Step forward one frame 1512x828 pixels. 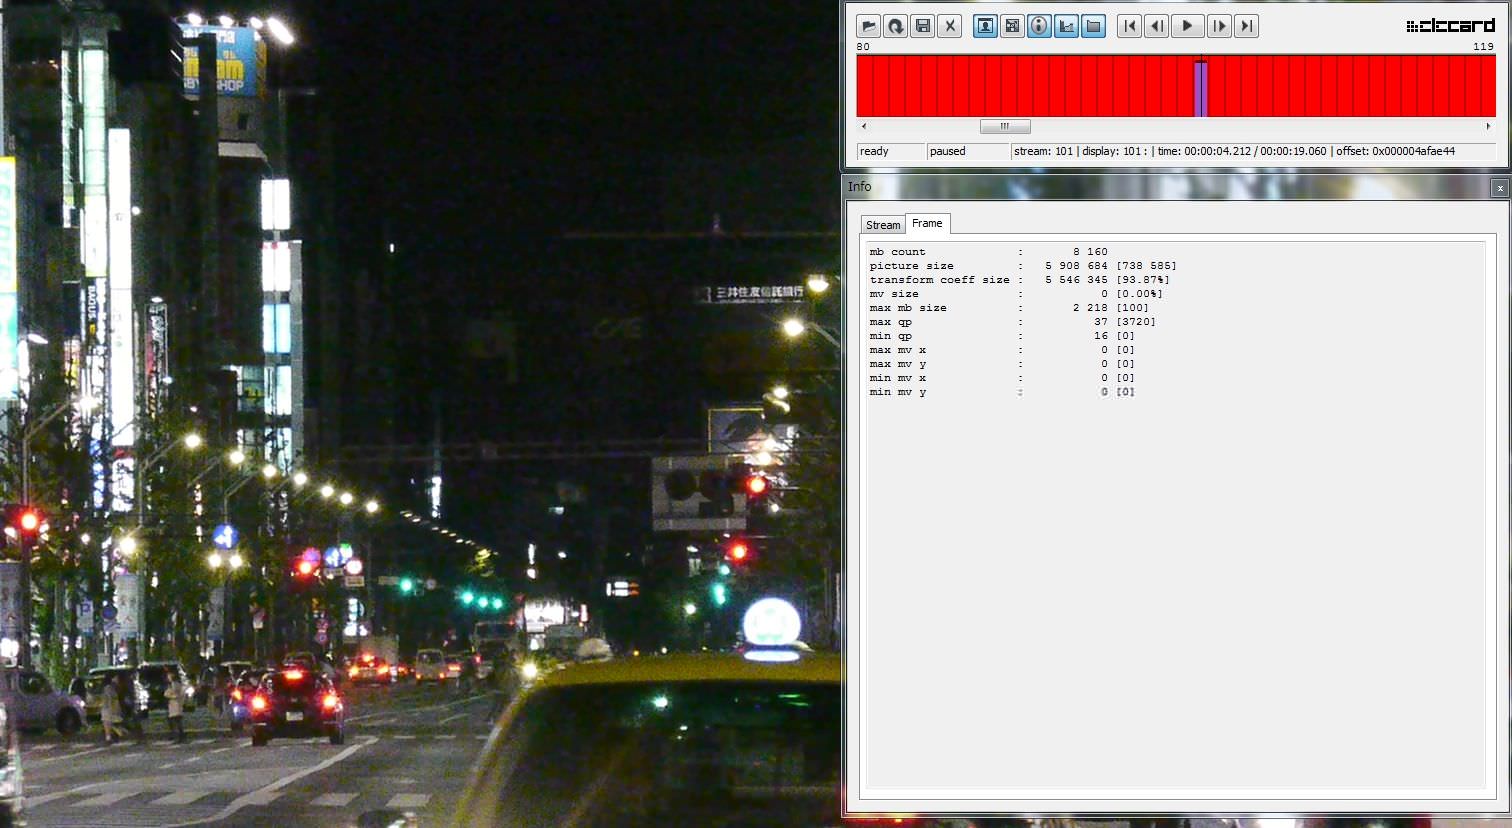(1218, 26)
